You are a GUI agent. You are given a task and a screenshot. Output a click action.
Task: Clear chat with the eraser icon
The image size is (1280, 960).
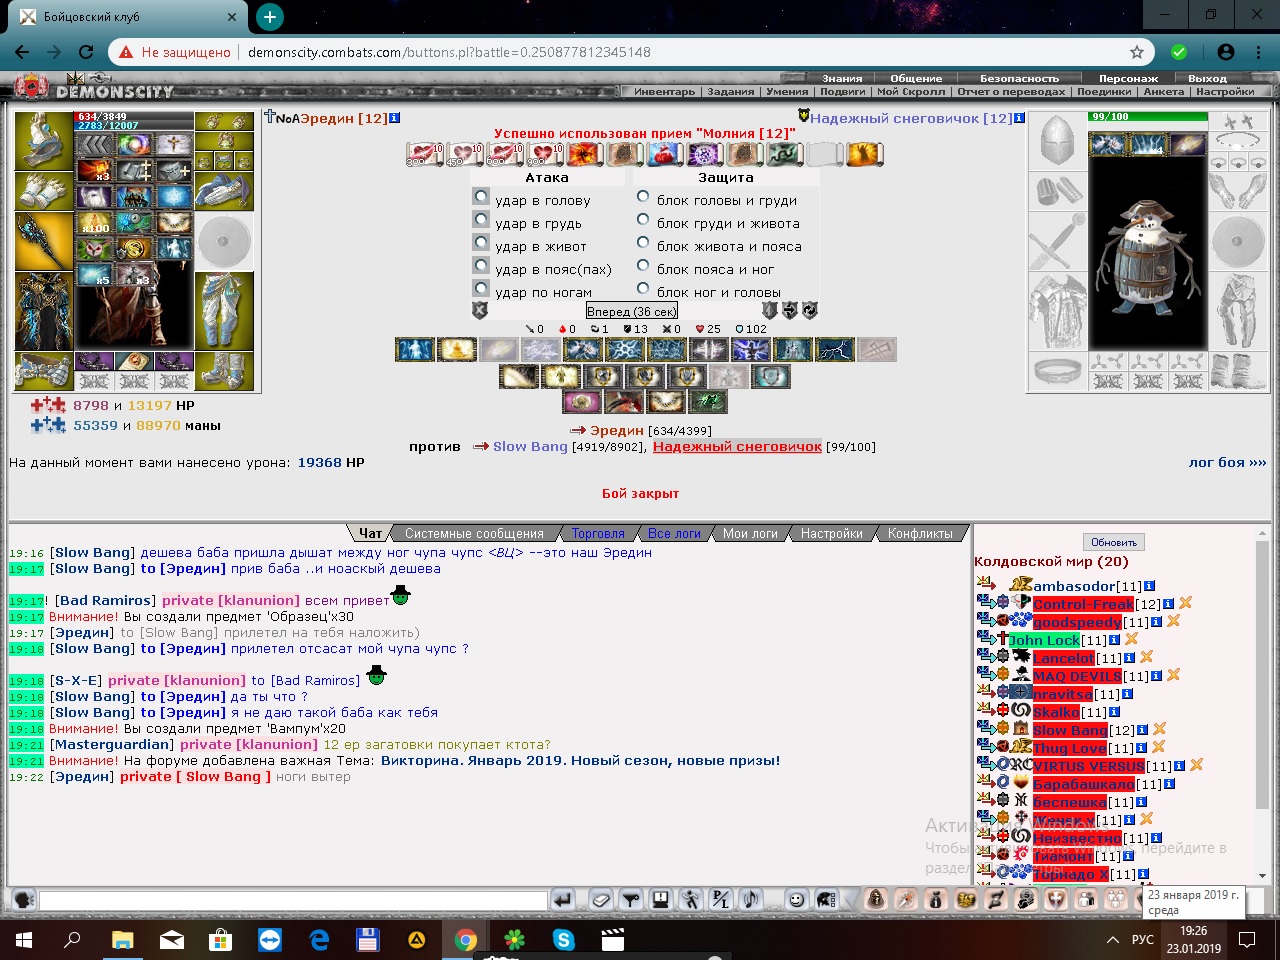601,900
